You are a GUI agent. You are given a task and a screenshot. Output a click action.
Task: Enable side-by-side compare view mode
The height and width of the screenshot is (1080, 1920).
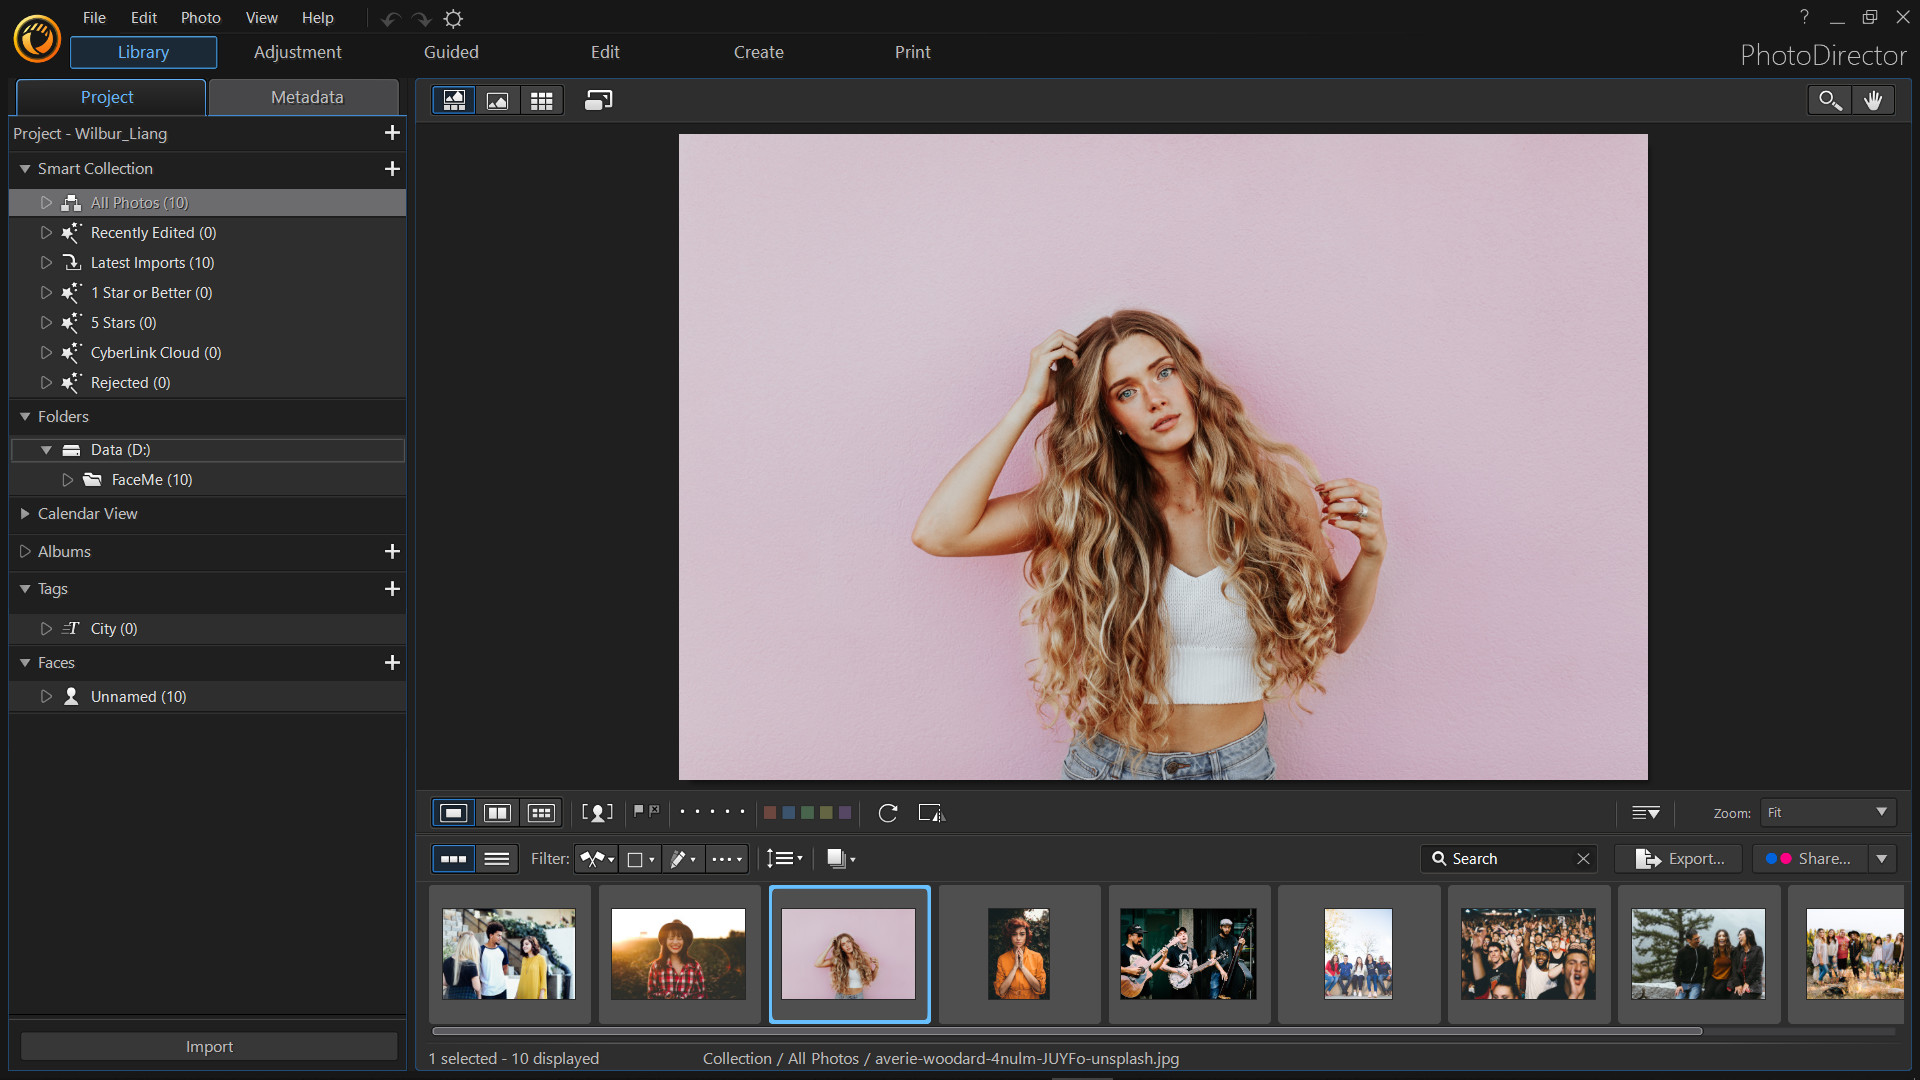[x=497, y=812]
